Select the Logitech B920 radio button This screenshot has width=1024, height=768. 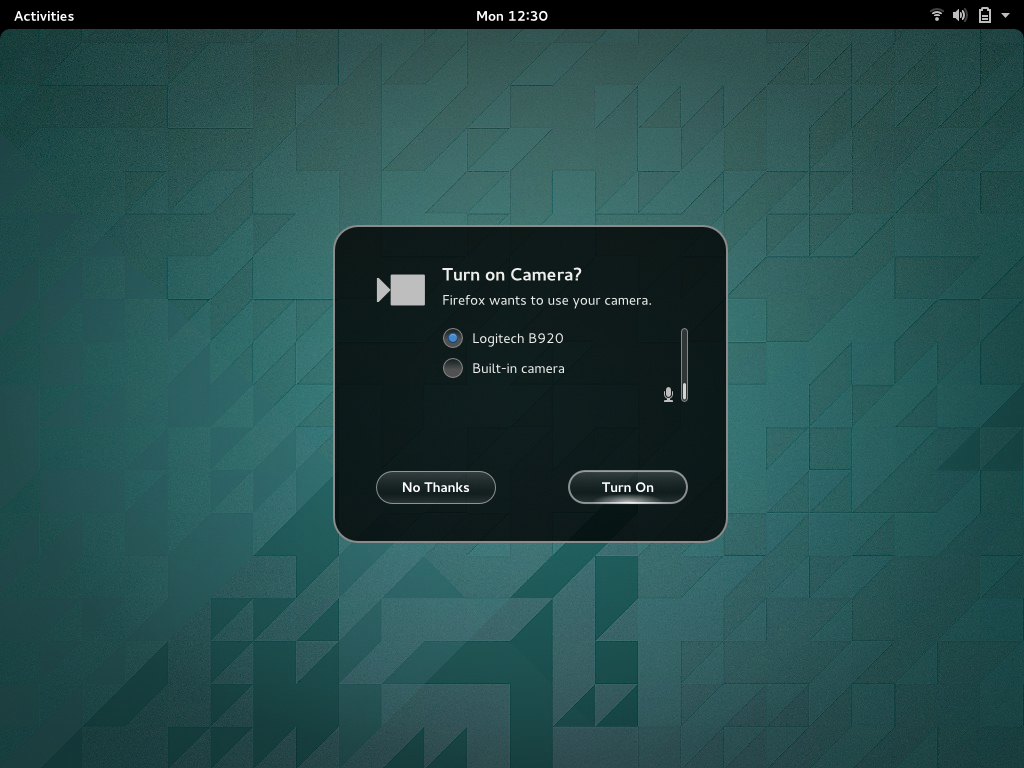point(453,338)
